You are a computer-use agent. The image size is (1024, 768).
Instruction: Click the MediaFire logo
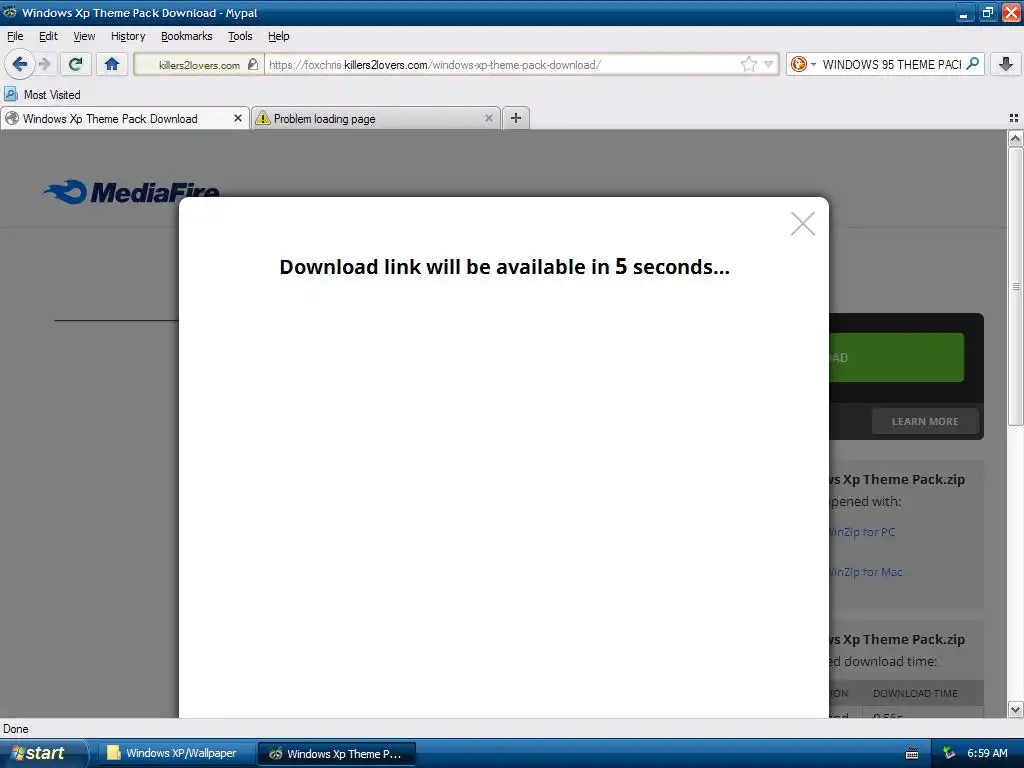coord(131,191)
